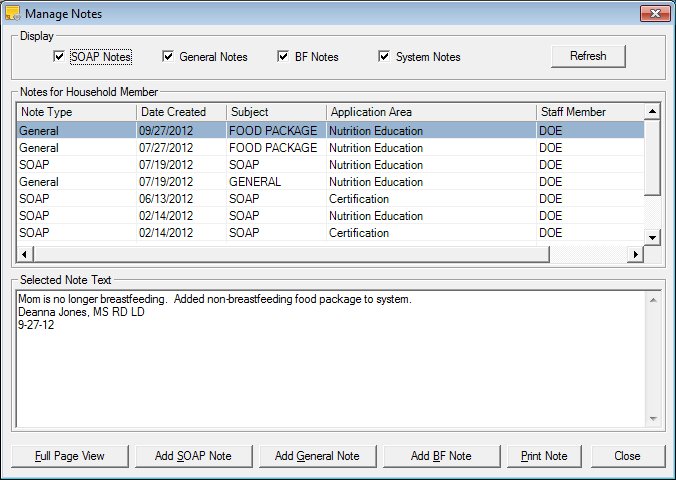Screen dimensions: 676x480
Task: Click the horizontal scrollbar thumb in notes list
Action: coord(291,254)
